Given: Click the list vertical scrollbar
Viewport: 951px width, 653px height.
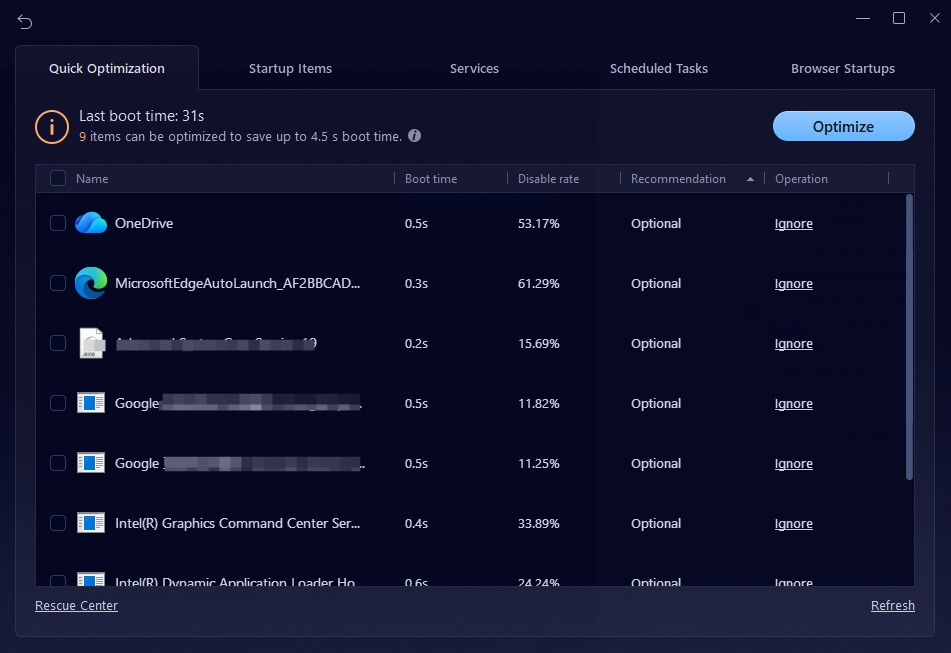Looking at the screenshot, I should (909, 337).
